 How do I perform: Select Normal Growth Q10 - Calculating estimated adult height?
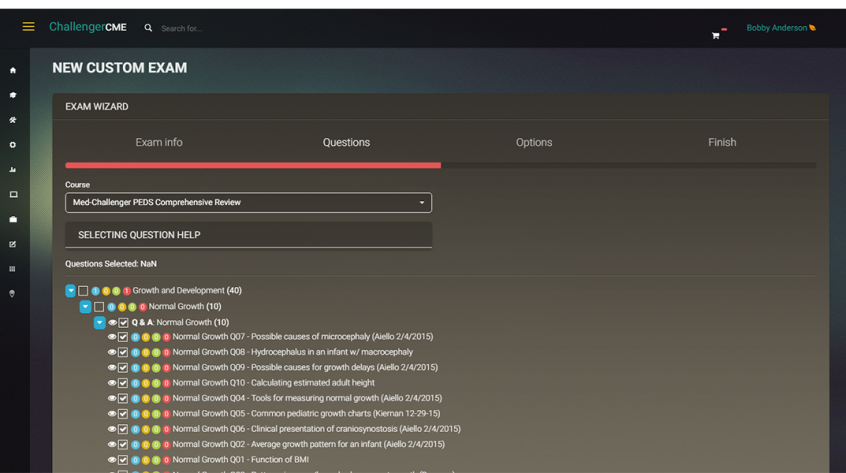274,383
